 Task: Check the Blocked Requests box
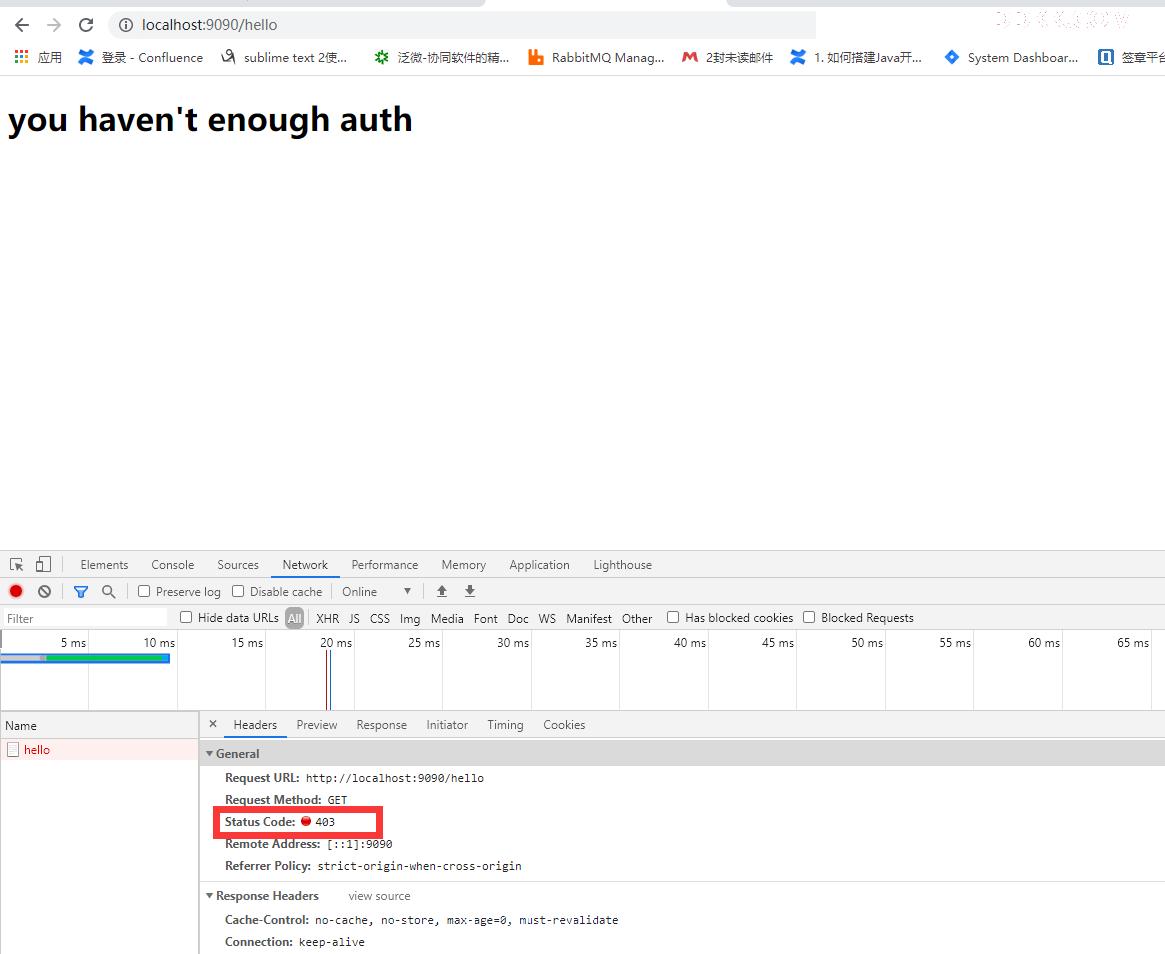tap(809, 617)
